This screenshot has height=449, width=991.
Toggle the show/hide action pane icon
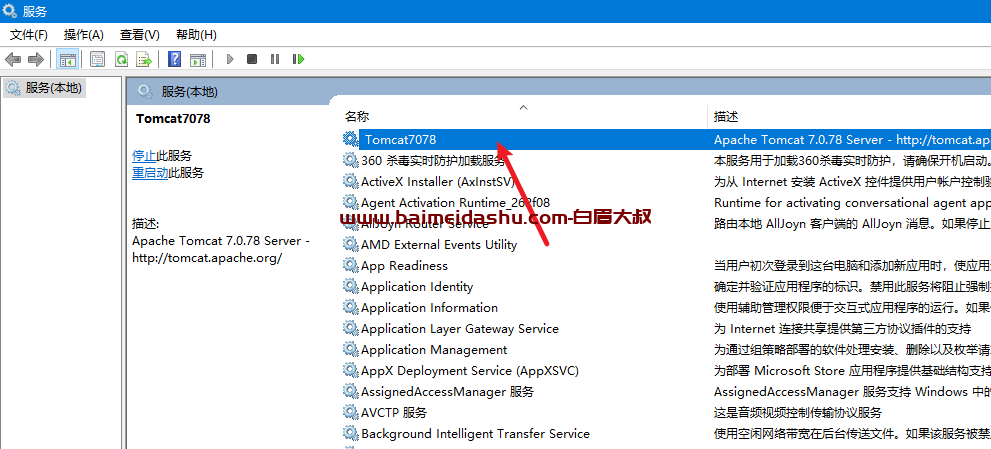coord(198,59)
